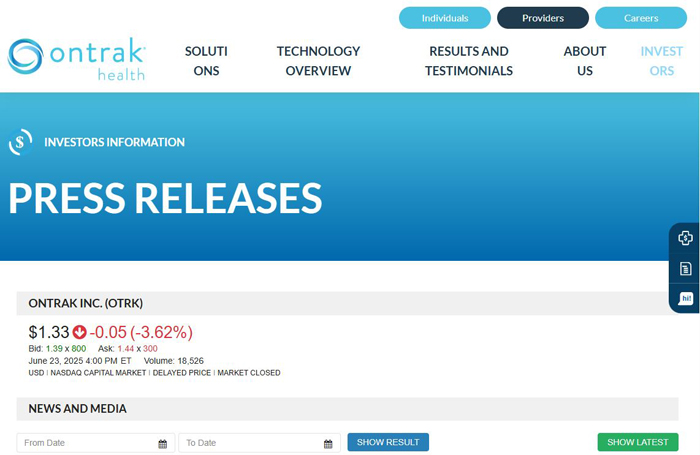Click the DELAYED PRICE label

point(182,373)
